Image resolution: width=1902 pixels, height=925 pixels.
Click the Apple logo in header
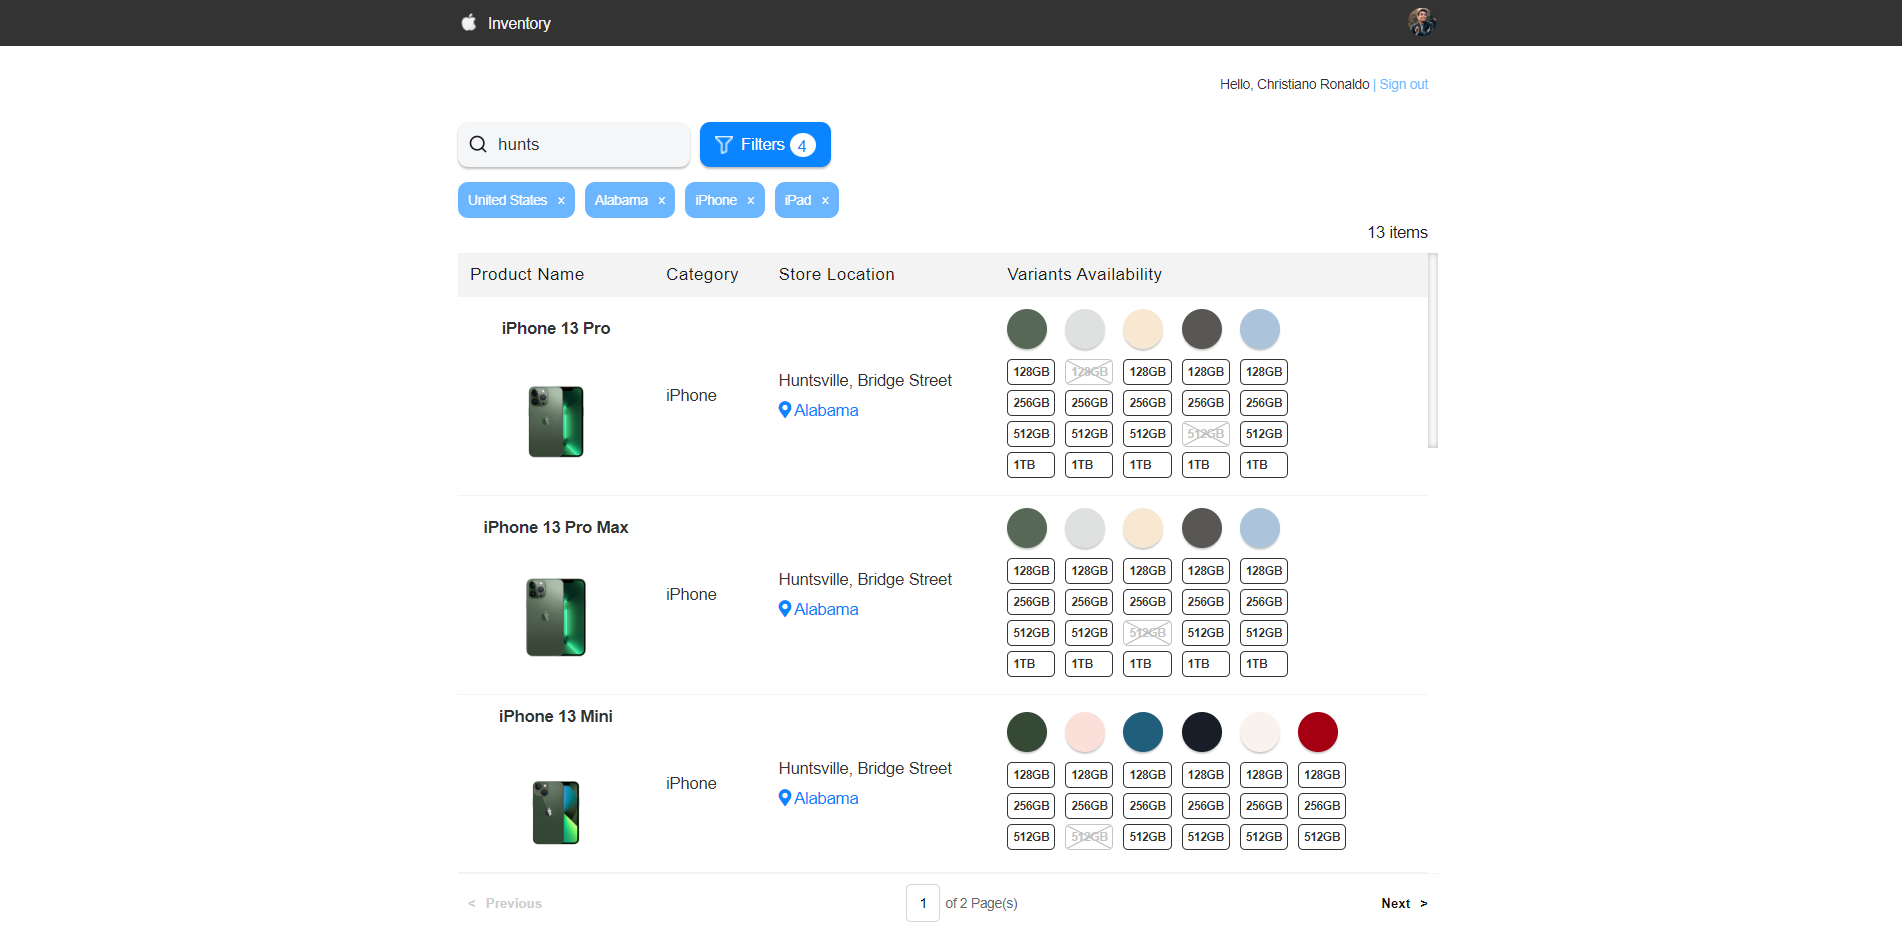[469, 22]
